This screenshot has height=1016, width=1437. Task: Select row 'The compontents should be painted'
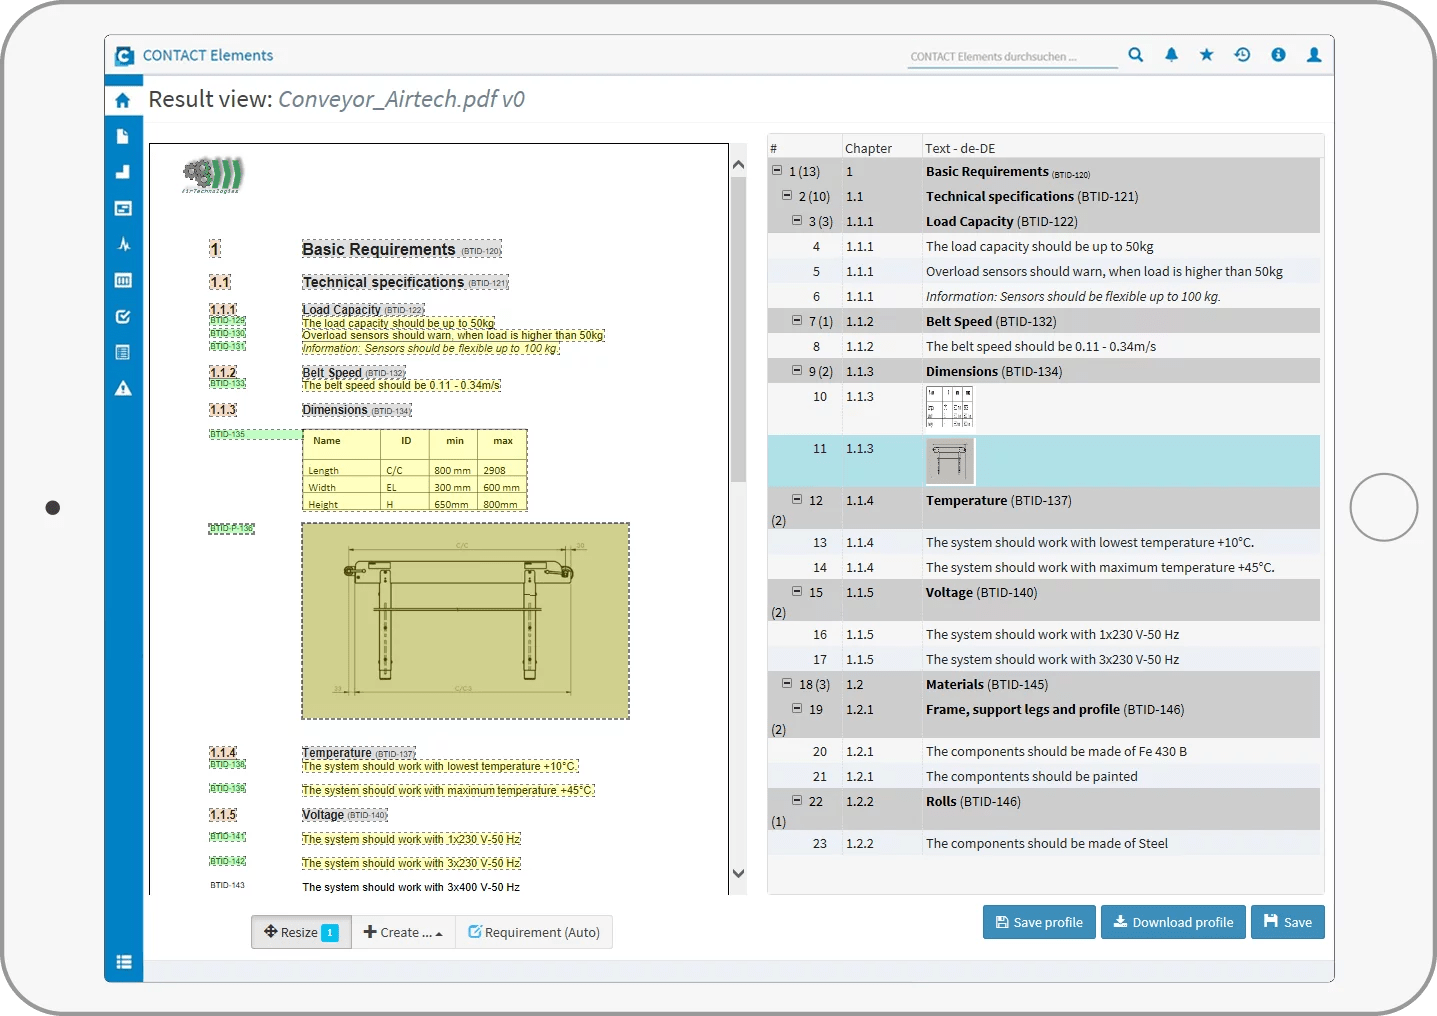[1044, 776]
